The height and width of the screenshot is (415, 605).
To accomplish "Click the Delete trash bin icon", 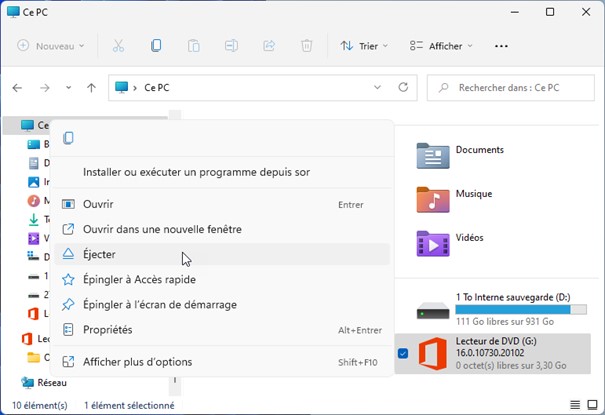I will tap(307, 46).
